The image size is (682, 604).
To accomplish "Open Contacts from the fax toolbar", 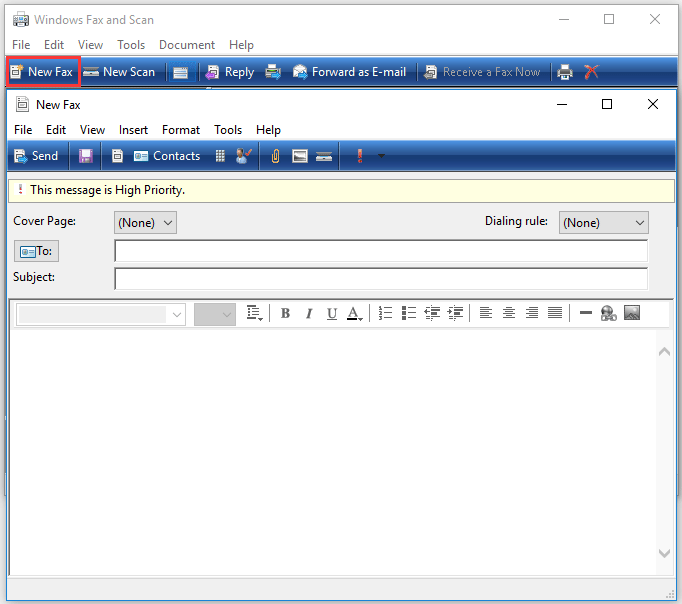I will (x=167, y=156).
